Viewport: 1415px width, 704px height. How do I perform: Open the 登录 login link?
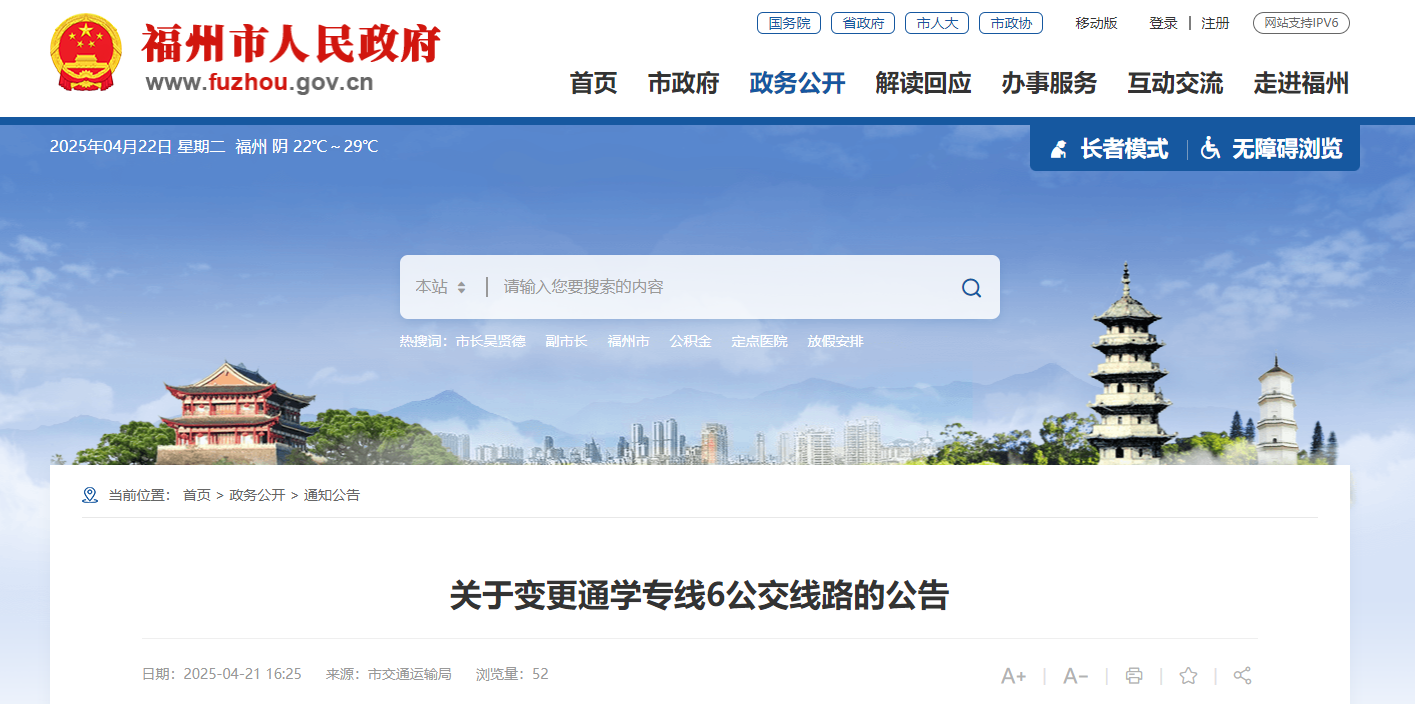click(1163, 23)
